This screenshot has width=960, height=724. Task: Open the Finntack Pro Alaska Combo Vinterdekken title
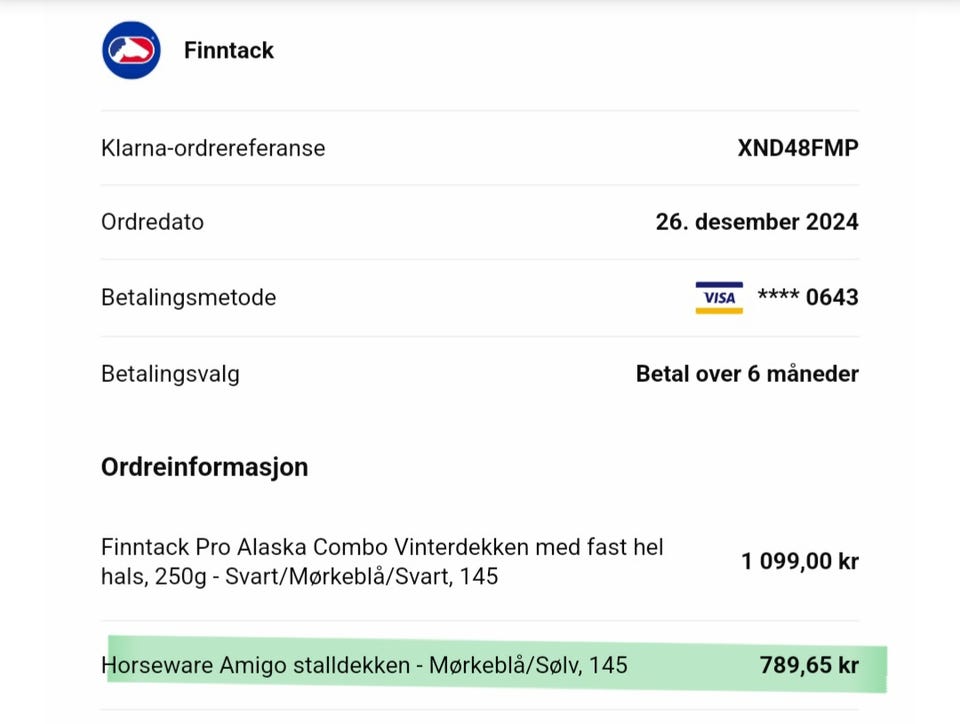pos(381,548)
